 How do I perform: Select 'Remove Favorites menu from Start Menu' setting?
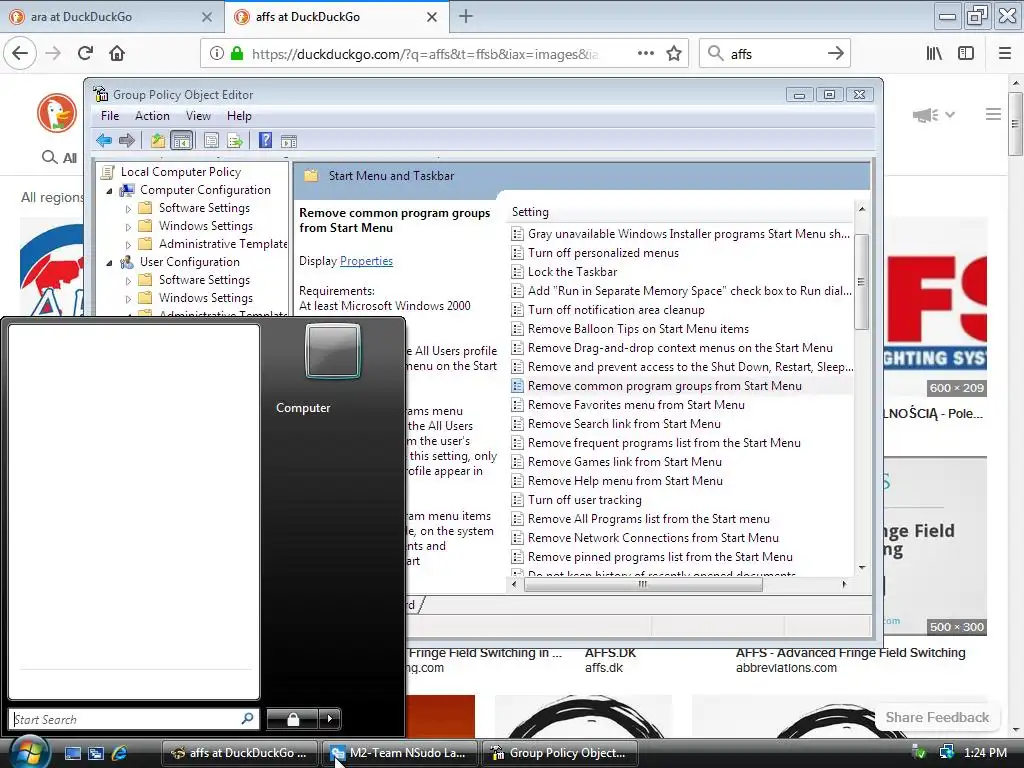[x=636, y=405]
